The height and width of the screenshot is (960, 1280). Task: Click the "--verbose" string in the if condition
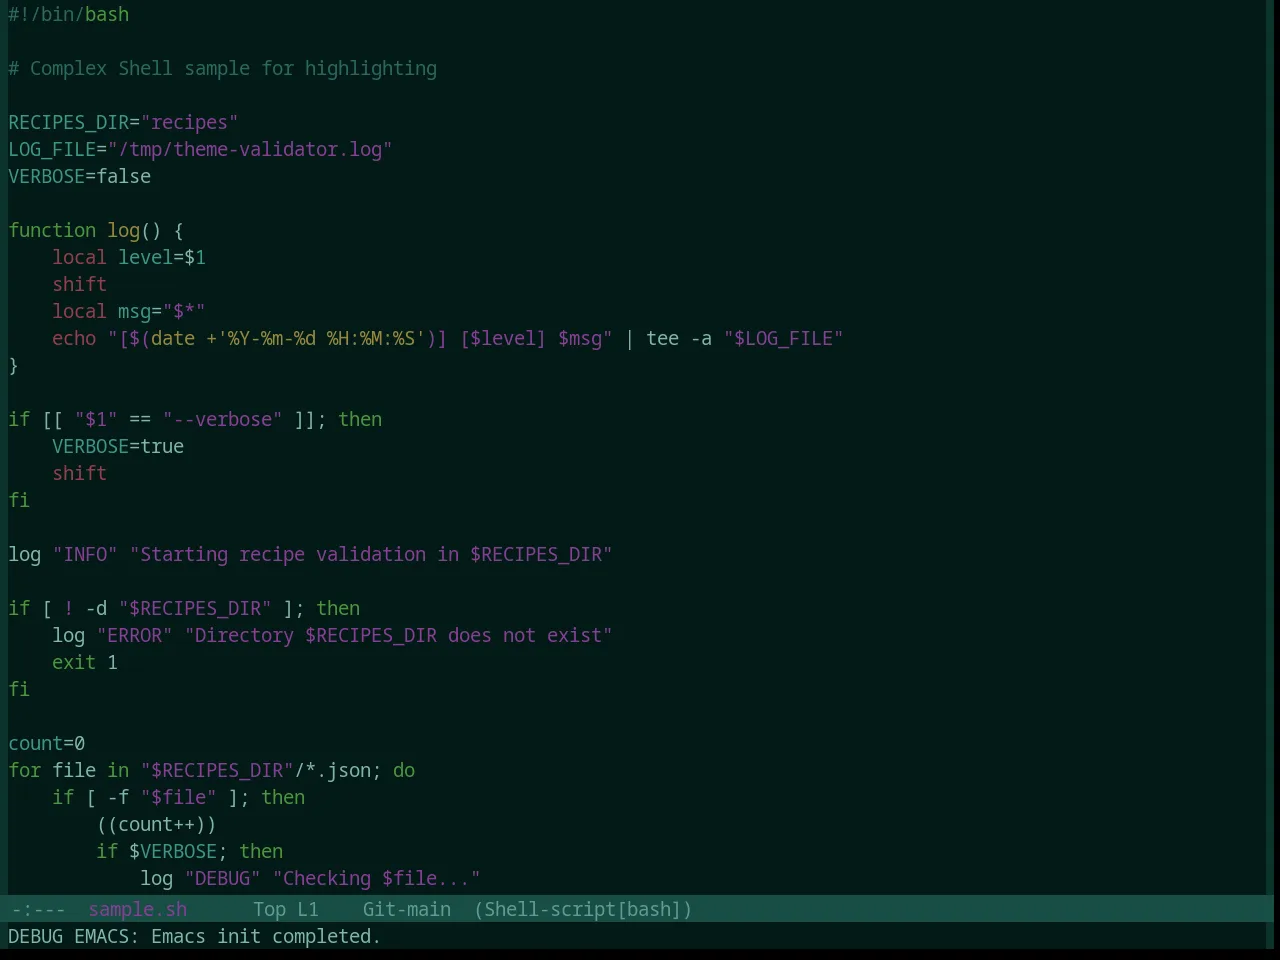(x=223, y=419)
